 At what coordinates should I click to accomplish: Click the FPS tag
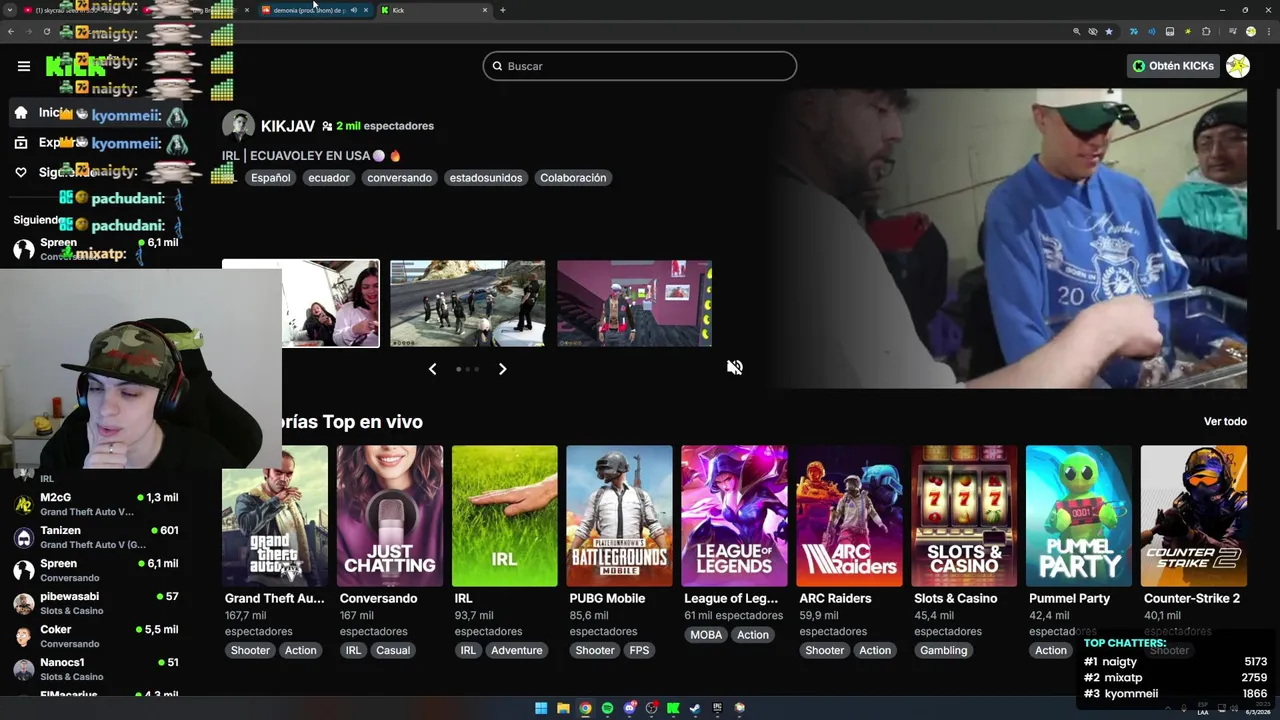639,650
